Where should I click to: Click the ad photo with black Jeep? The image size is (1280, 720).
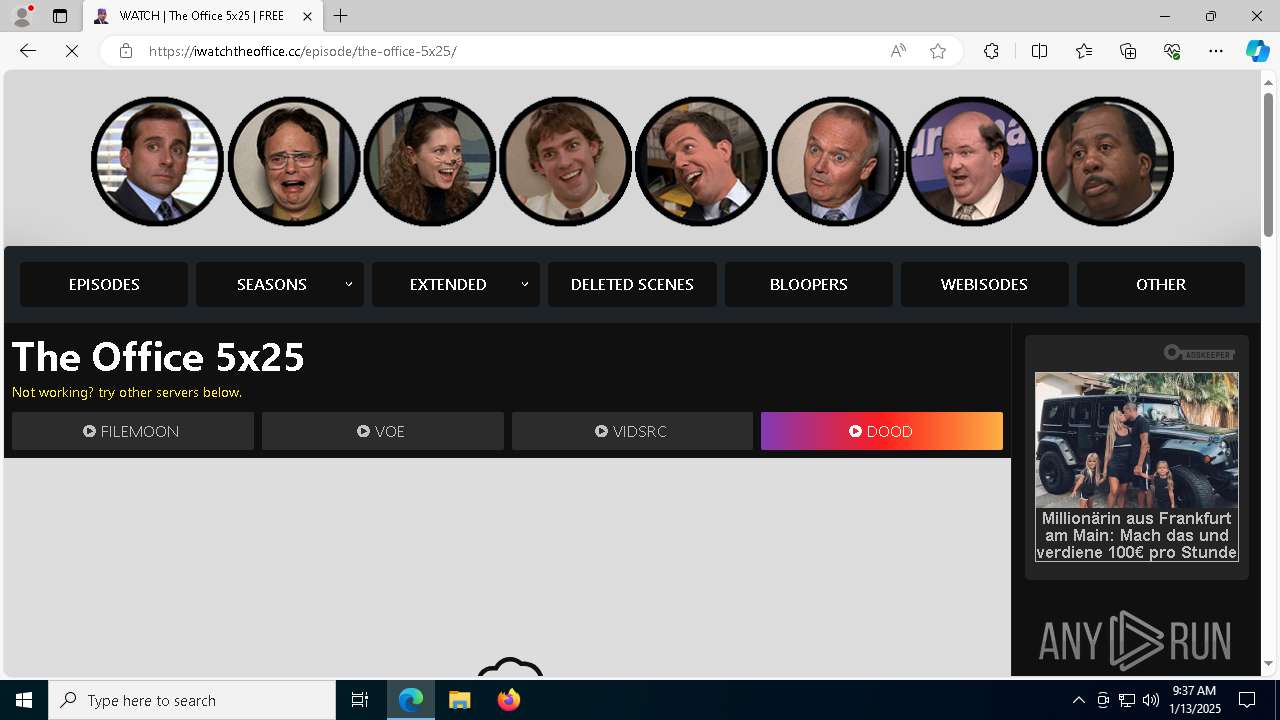[x=1137, y=440]
